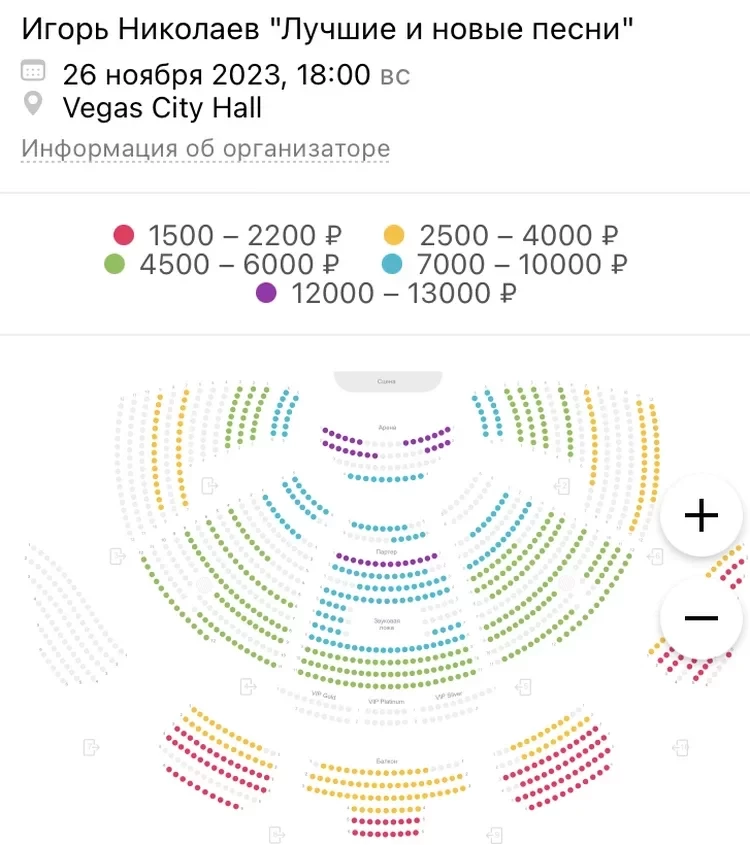Image resolution: width=750 pixels, height=845 pixels.
Task: Select the red 1500 – 2200 ₽ swatch
Action: (123, 236)
